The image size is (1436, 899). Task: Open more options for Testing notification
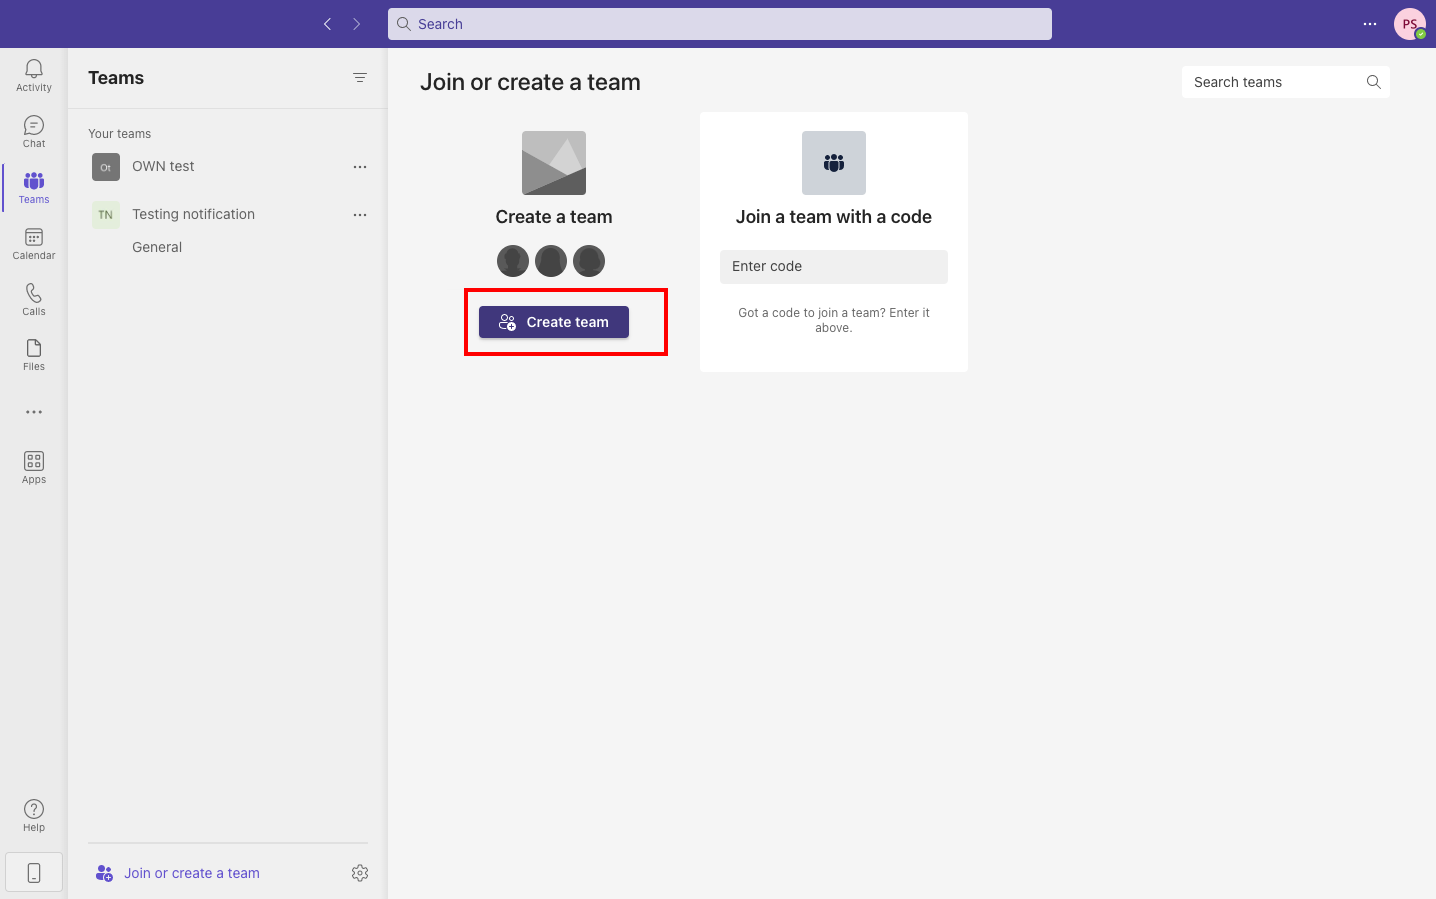pos(360,215)
